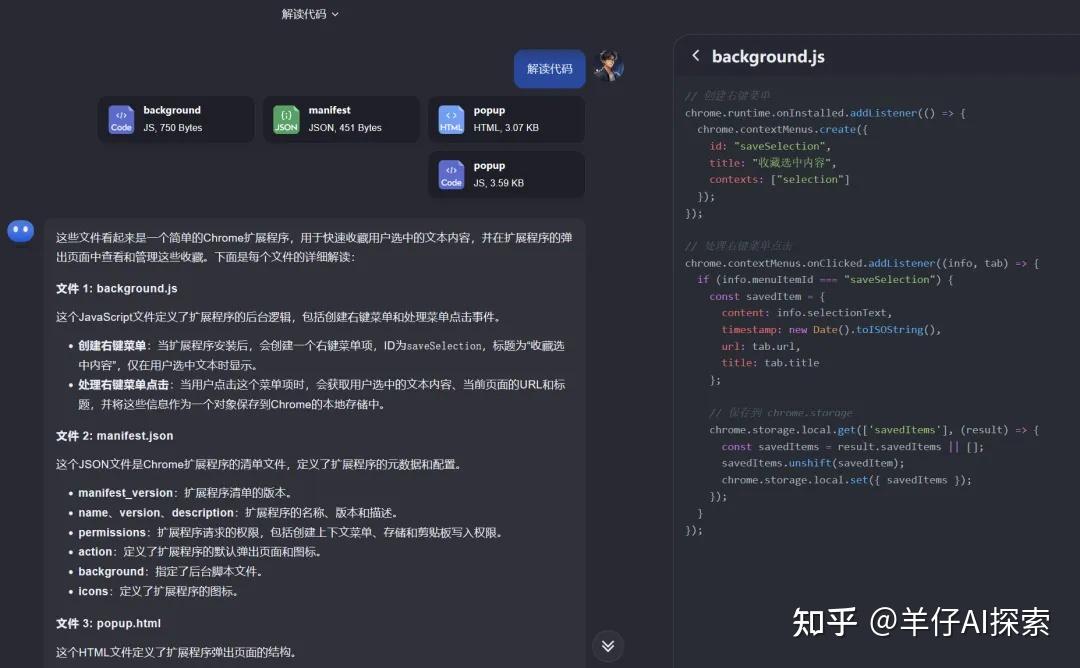Screen dimensions: 1080x668
Task: Click the user profile avatar next to 解读代码 message
Action: click(608, 68)
